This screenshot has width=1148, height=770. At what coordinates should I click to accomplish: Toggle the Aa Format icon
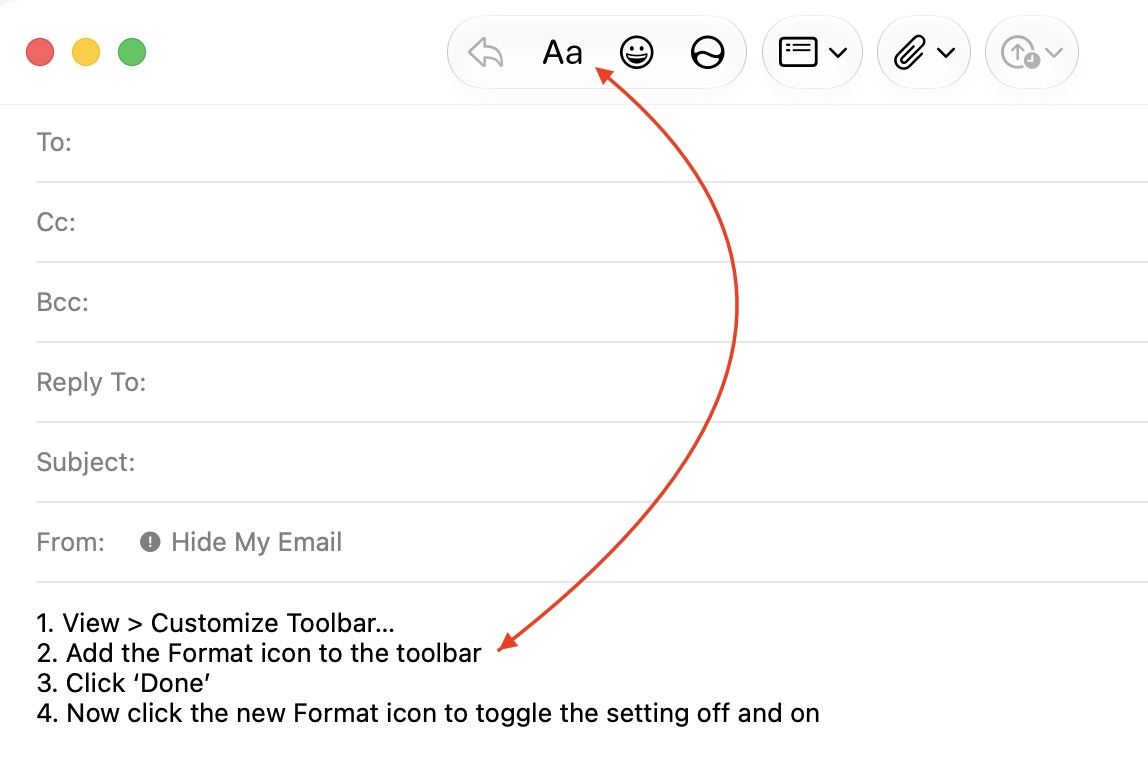[x=562, y=53]
